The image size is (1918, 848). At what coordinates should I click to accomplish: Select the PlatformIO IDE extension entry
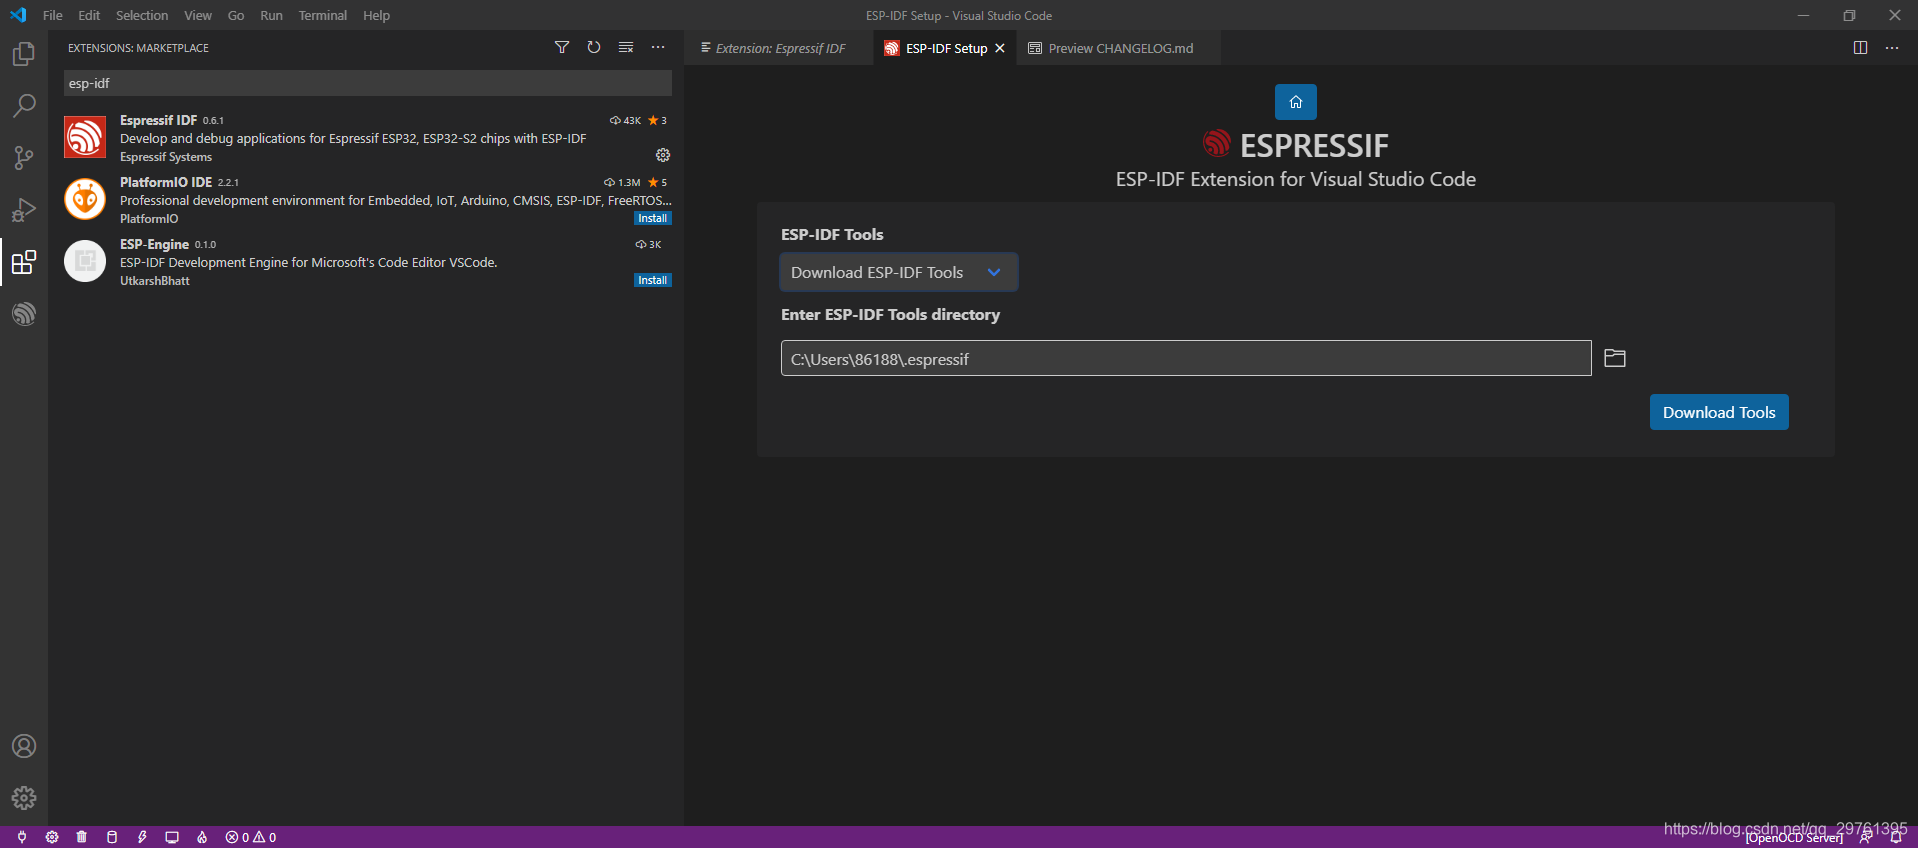point(366,200)
